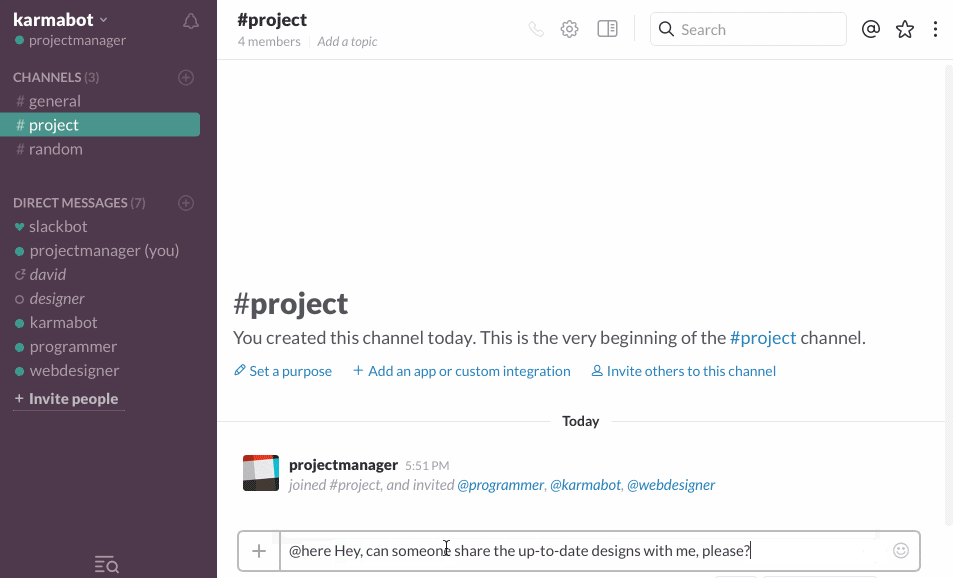The image size is (953, 578).
Task: Expand the 4 members list
Action: coord(269,42)
